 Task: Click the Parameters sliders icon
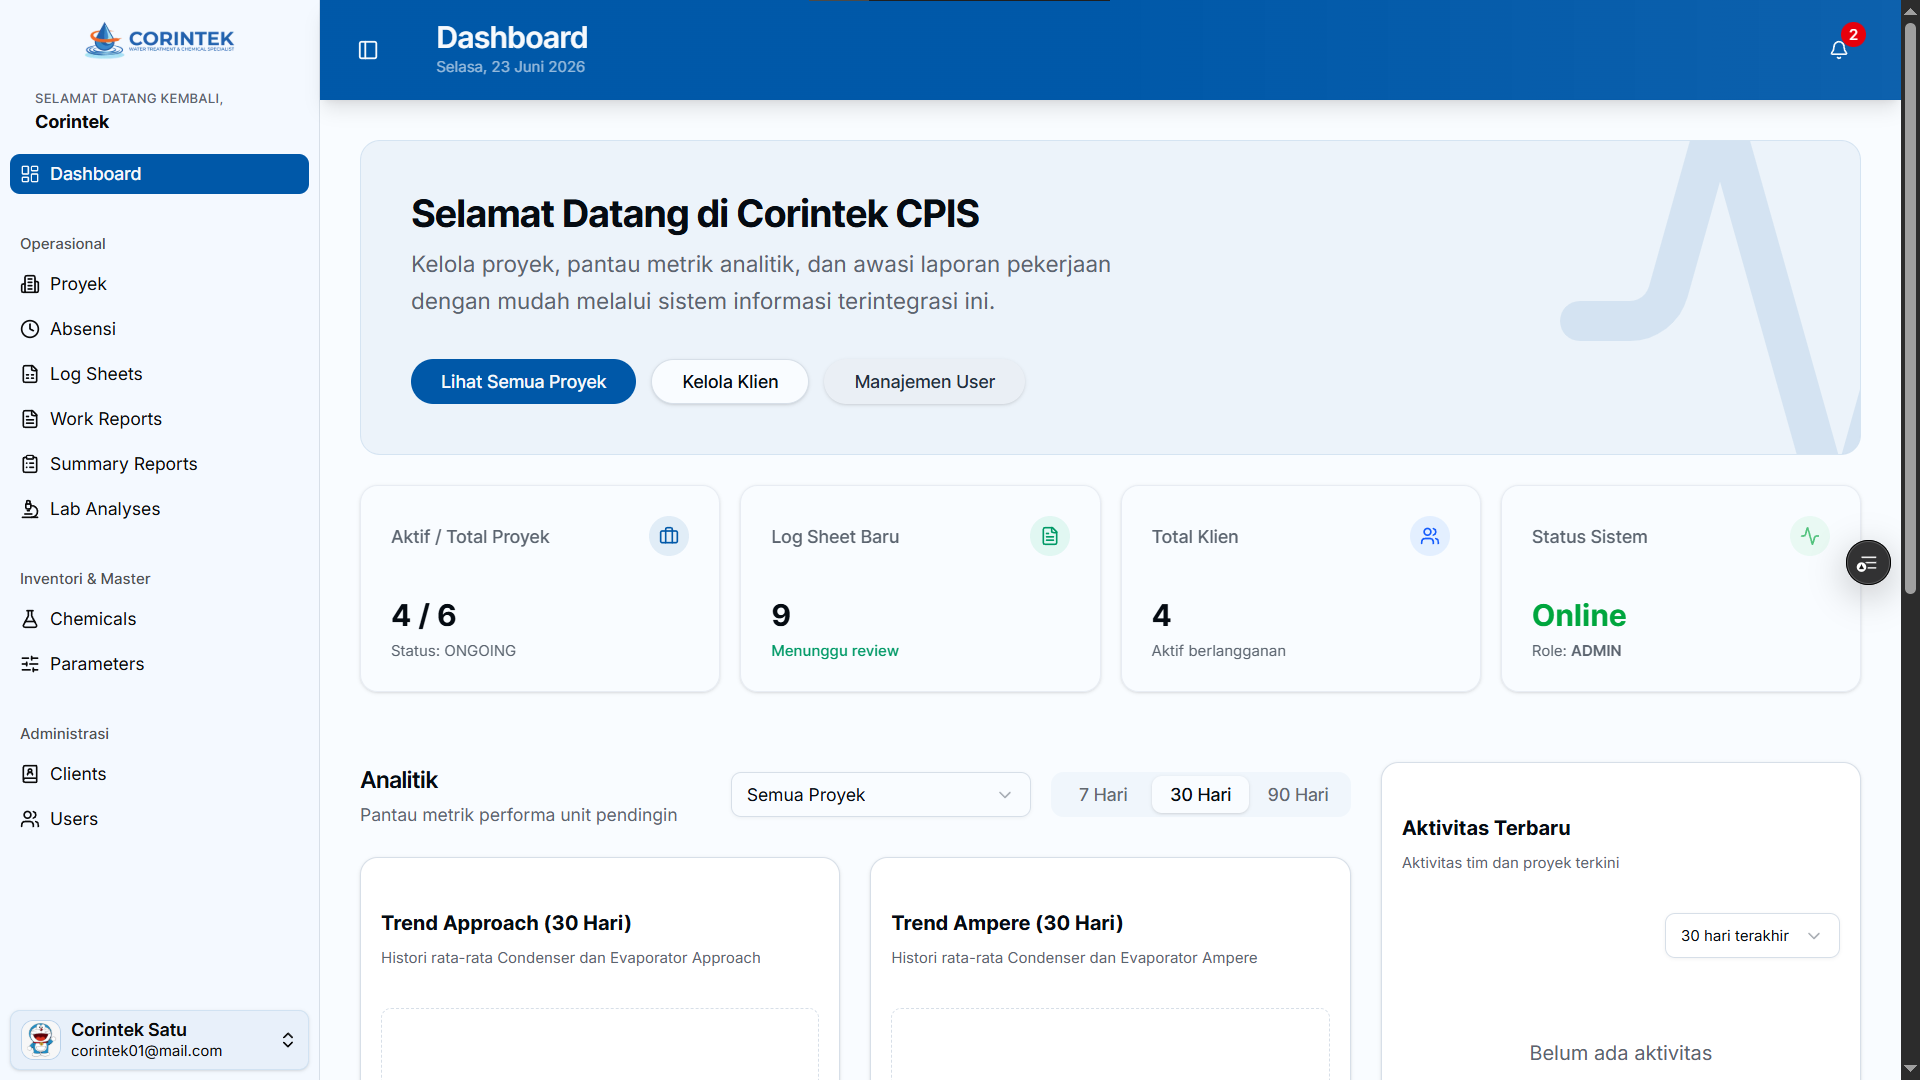30,664
